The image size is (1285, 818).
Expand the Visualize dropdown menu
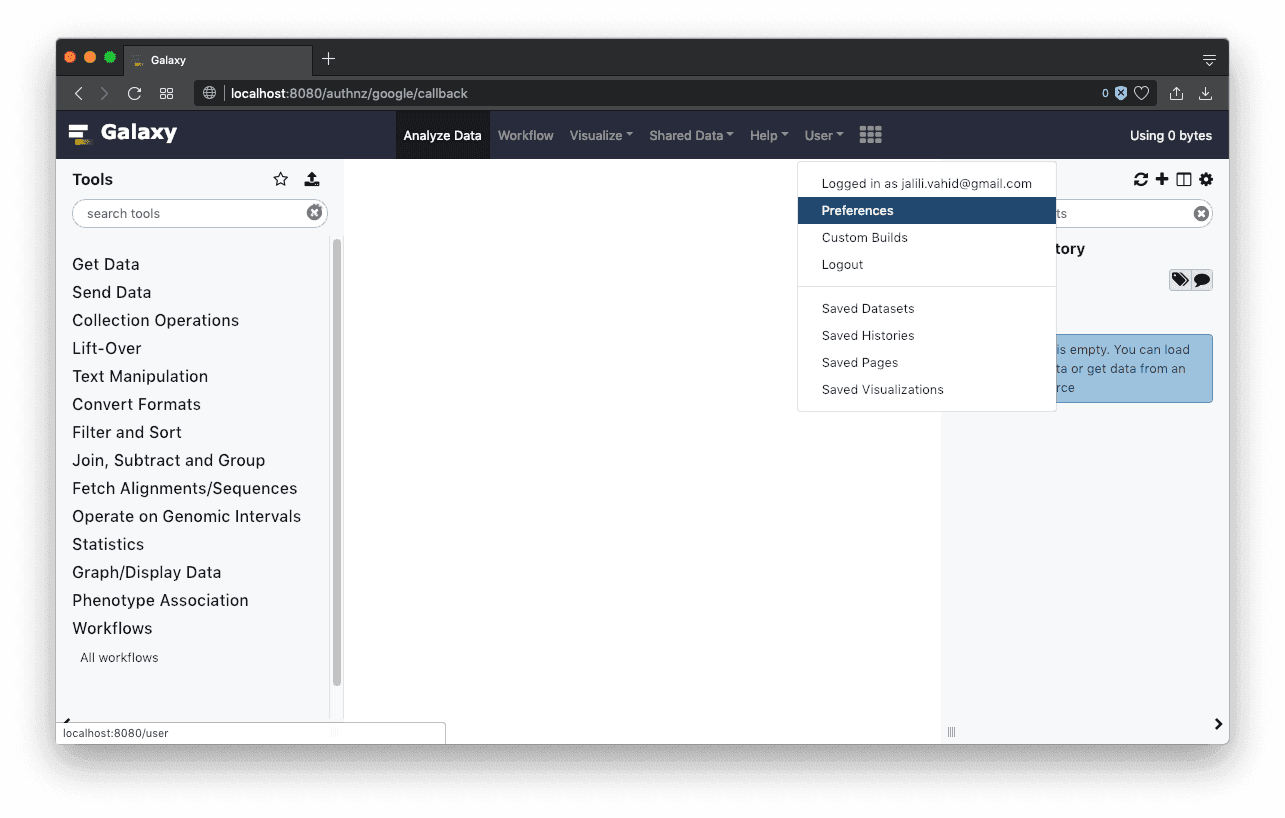[601, 135]
